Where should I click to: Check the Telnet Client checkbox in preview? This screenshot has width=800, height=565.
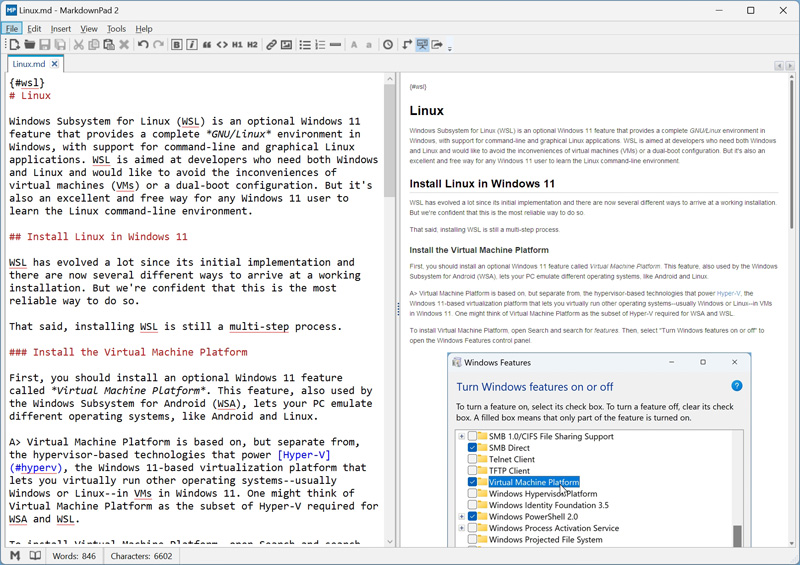tap(473, 459)
